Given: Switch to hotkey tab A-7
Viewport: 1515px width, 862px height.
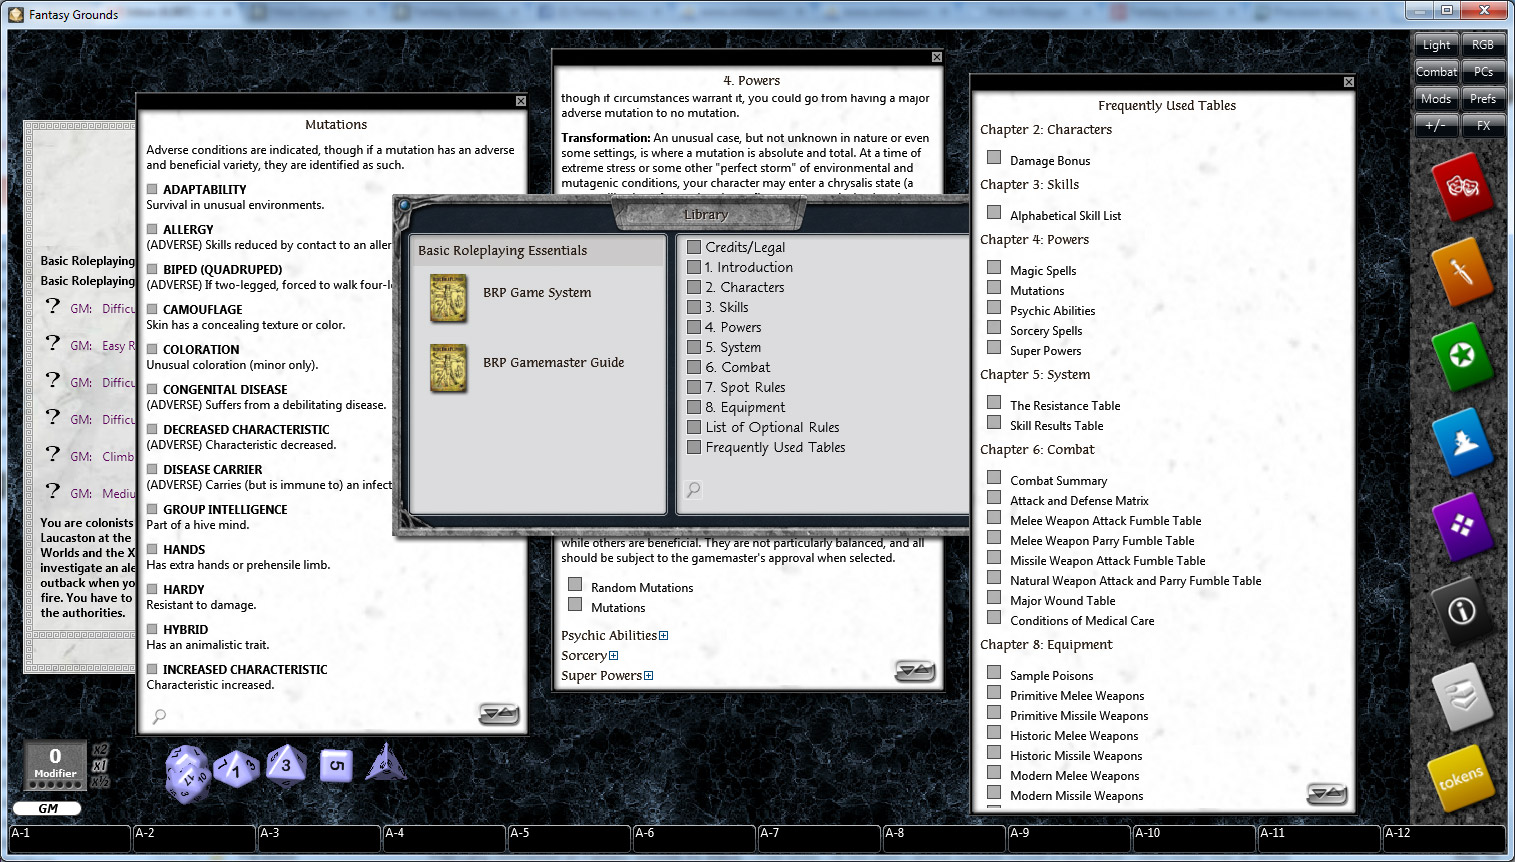Looking at the screenshot, I should 819,838.
